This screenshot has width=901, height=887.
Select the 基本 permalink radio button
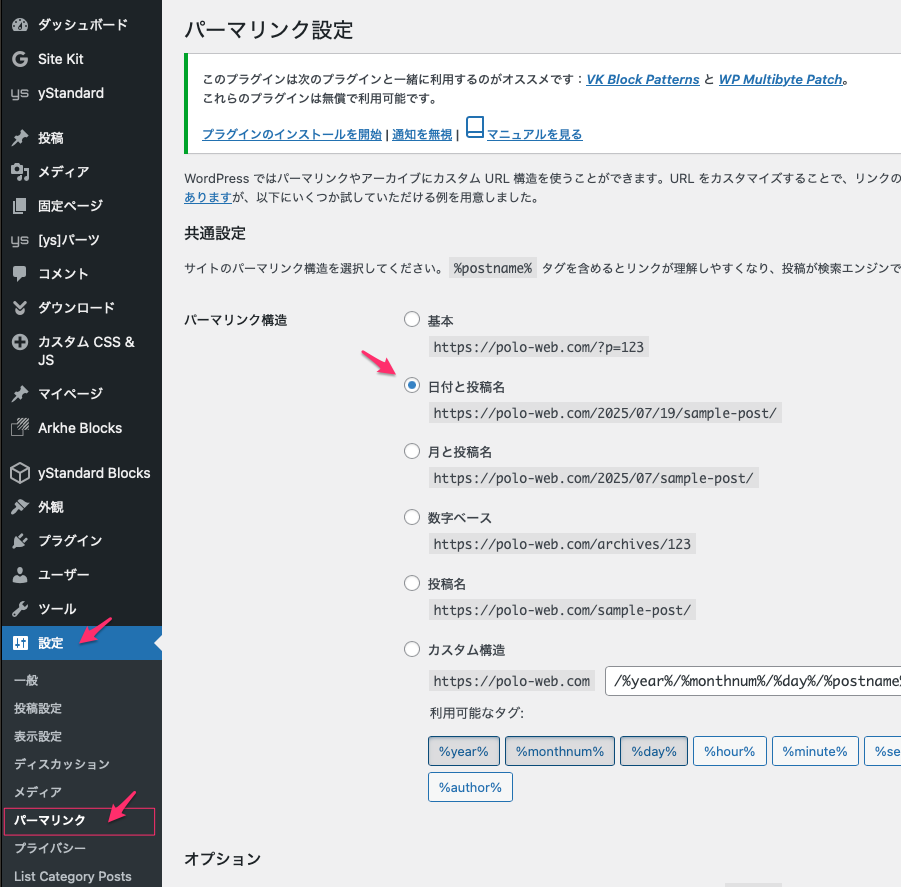411,320
